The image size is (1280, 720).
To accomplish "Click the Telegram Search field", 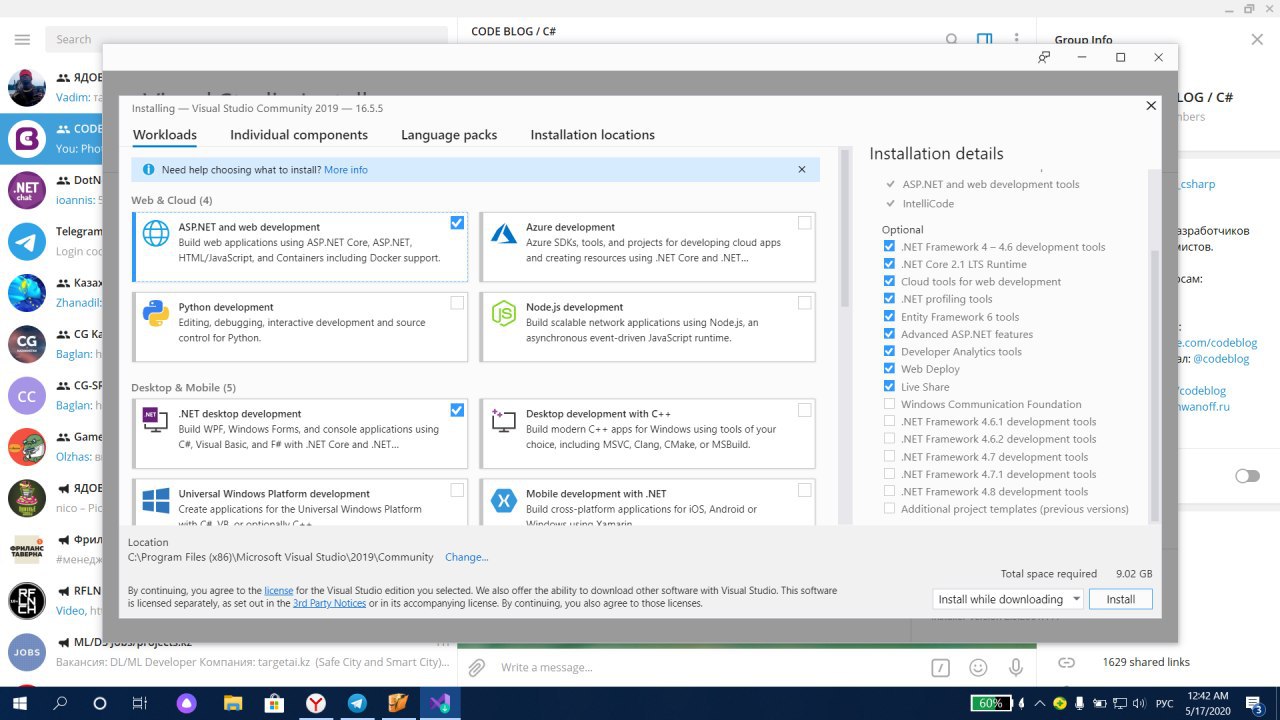I will tap(246, 39).
